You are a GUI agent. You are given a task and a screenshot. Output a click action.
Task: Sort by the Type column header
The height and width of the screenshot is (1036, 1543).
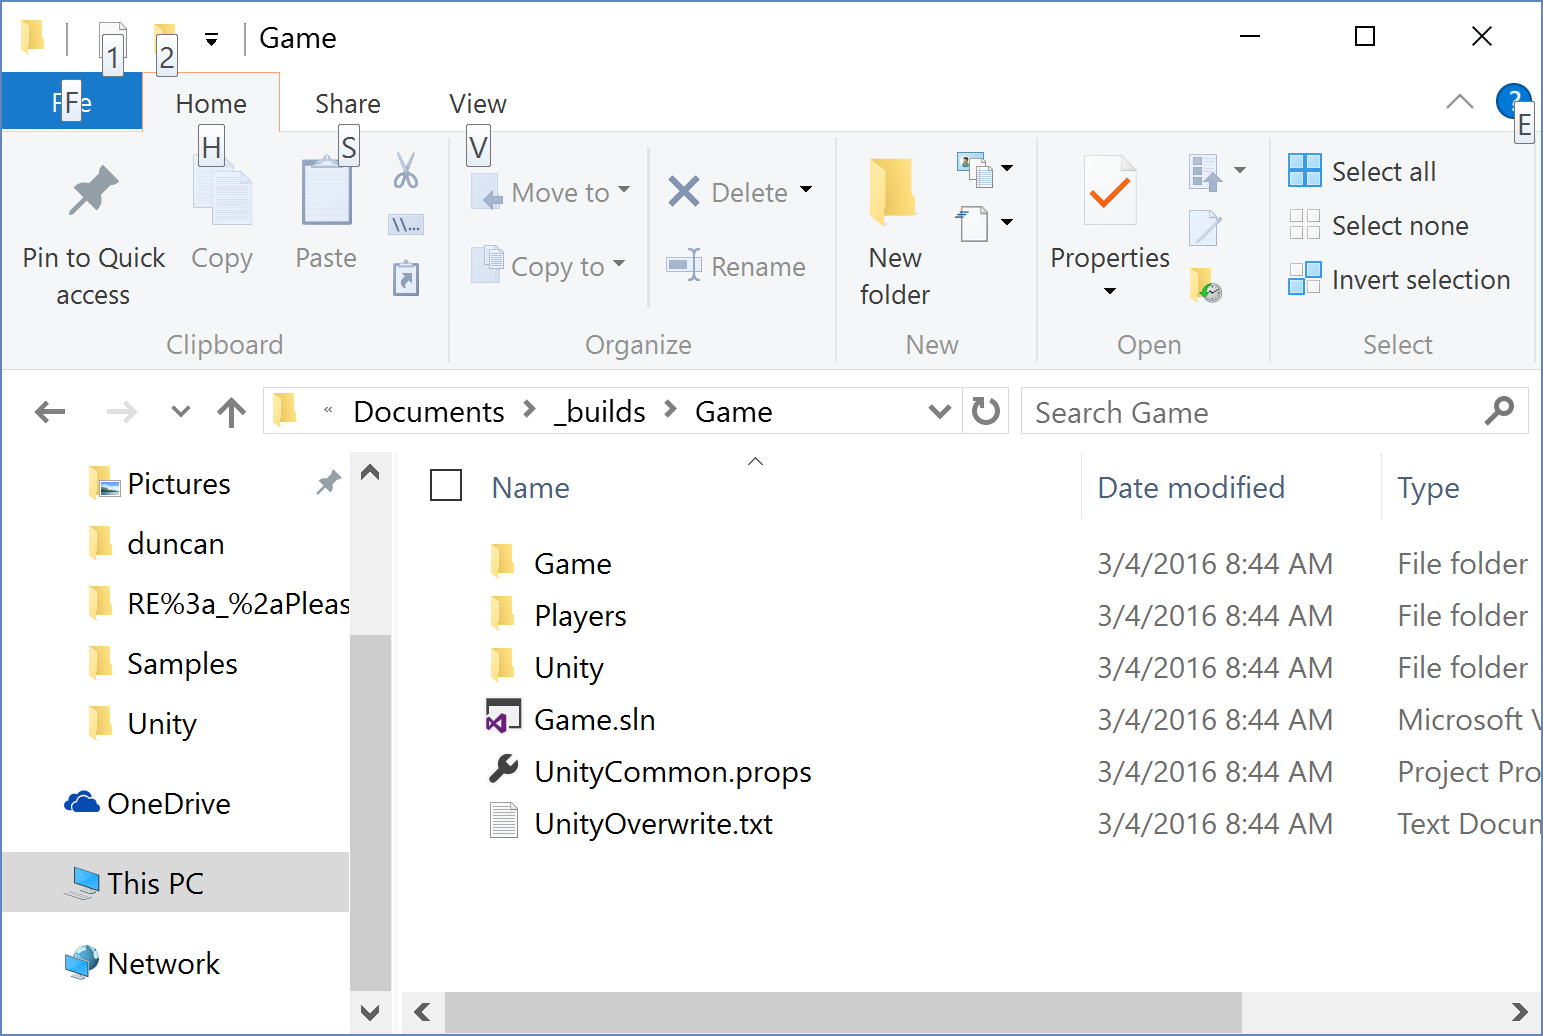coord(1428,487)
